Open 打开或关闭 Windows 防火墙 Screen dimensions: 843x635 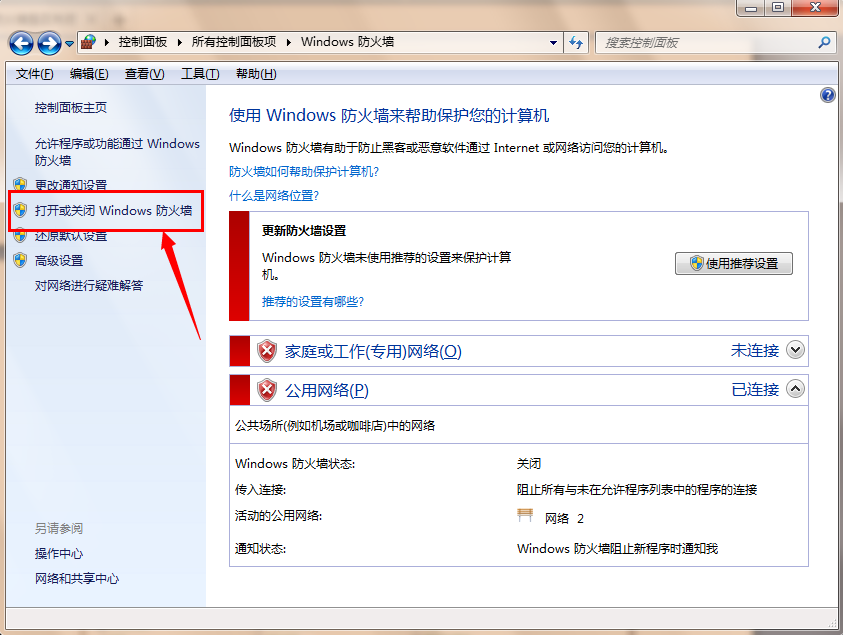click(113, 210)
